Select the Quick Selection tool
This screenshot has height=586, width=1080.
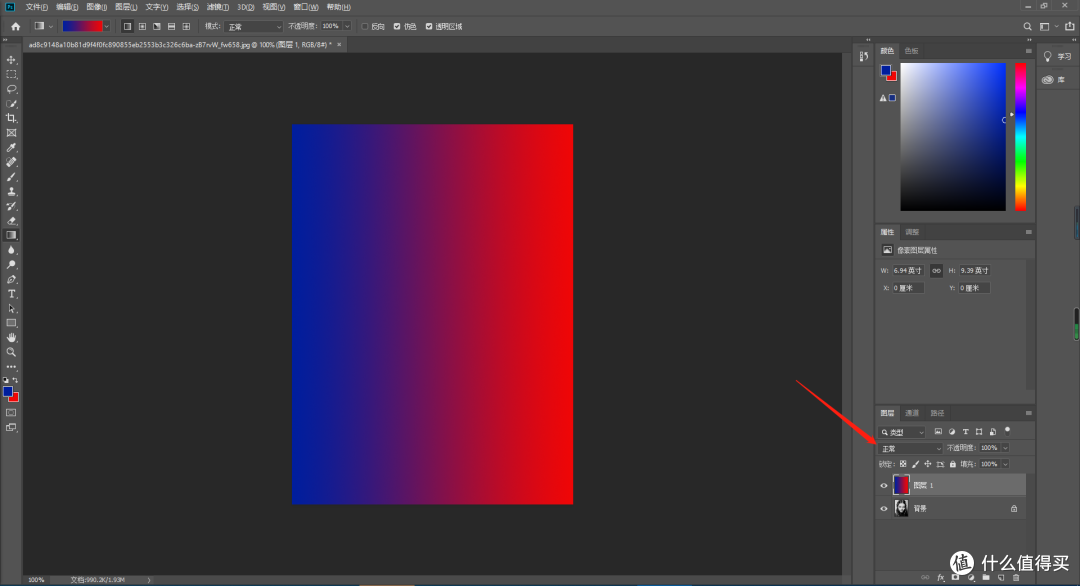[11, 104]
